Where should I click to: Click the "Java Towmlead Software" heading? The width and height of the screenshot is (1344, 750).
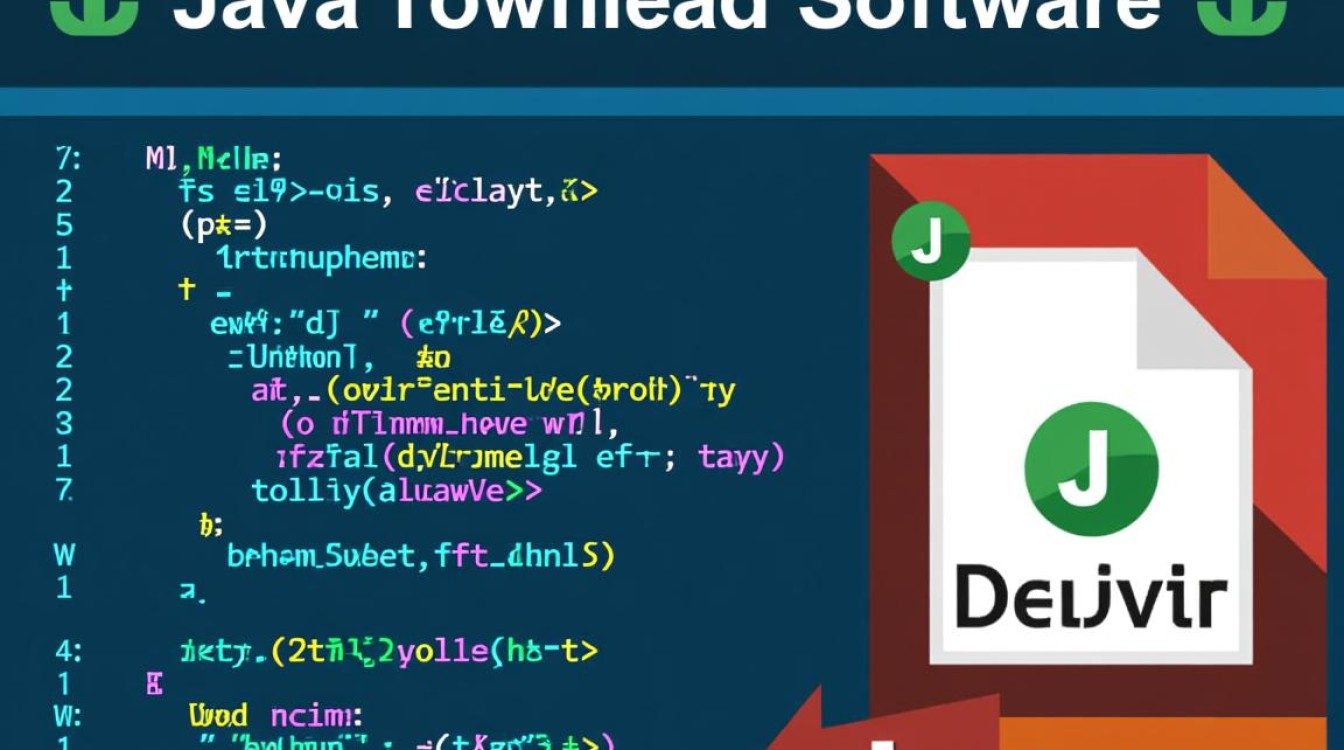[x=666, y=16]
